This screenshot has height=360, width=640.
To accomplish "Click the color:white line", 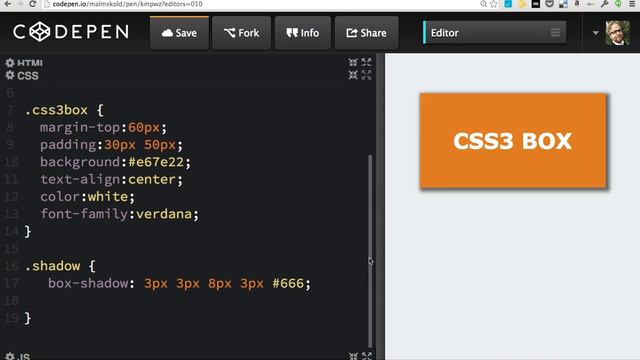I will pos(87,197).
